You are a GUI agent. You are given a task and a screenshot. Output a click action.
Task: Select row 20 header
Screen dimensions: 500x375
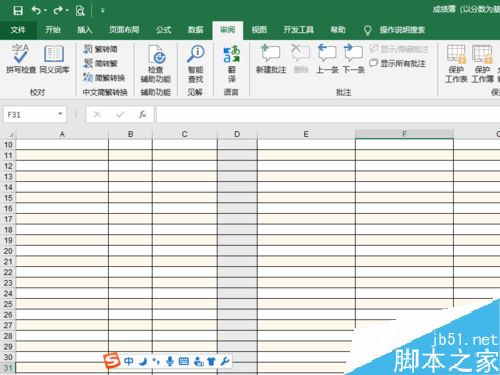click(8, 251)
